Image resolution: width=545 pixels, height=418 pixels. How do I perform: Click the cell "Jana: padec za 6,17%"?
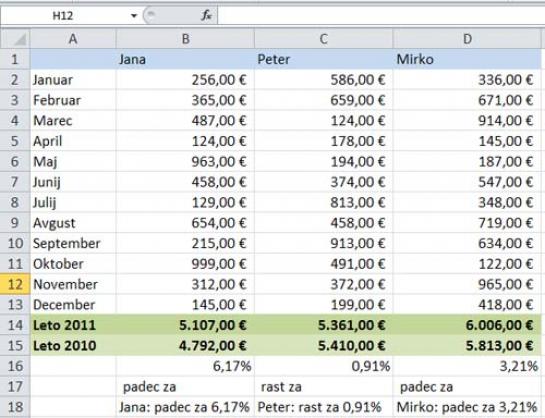(185, 407)
